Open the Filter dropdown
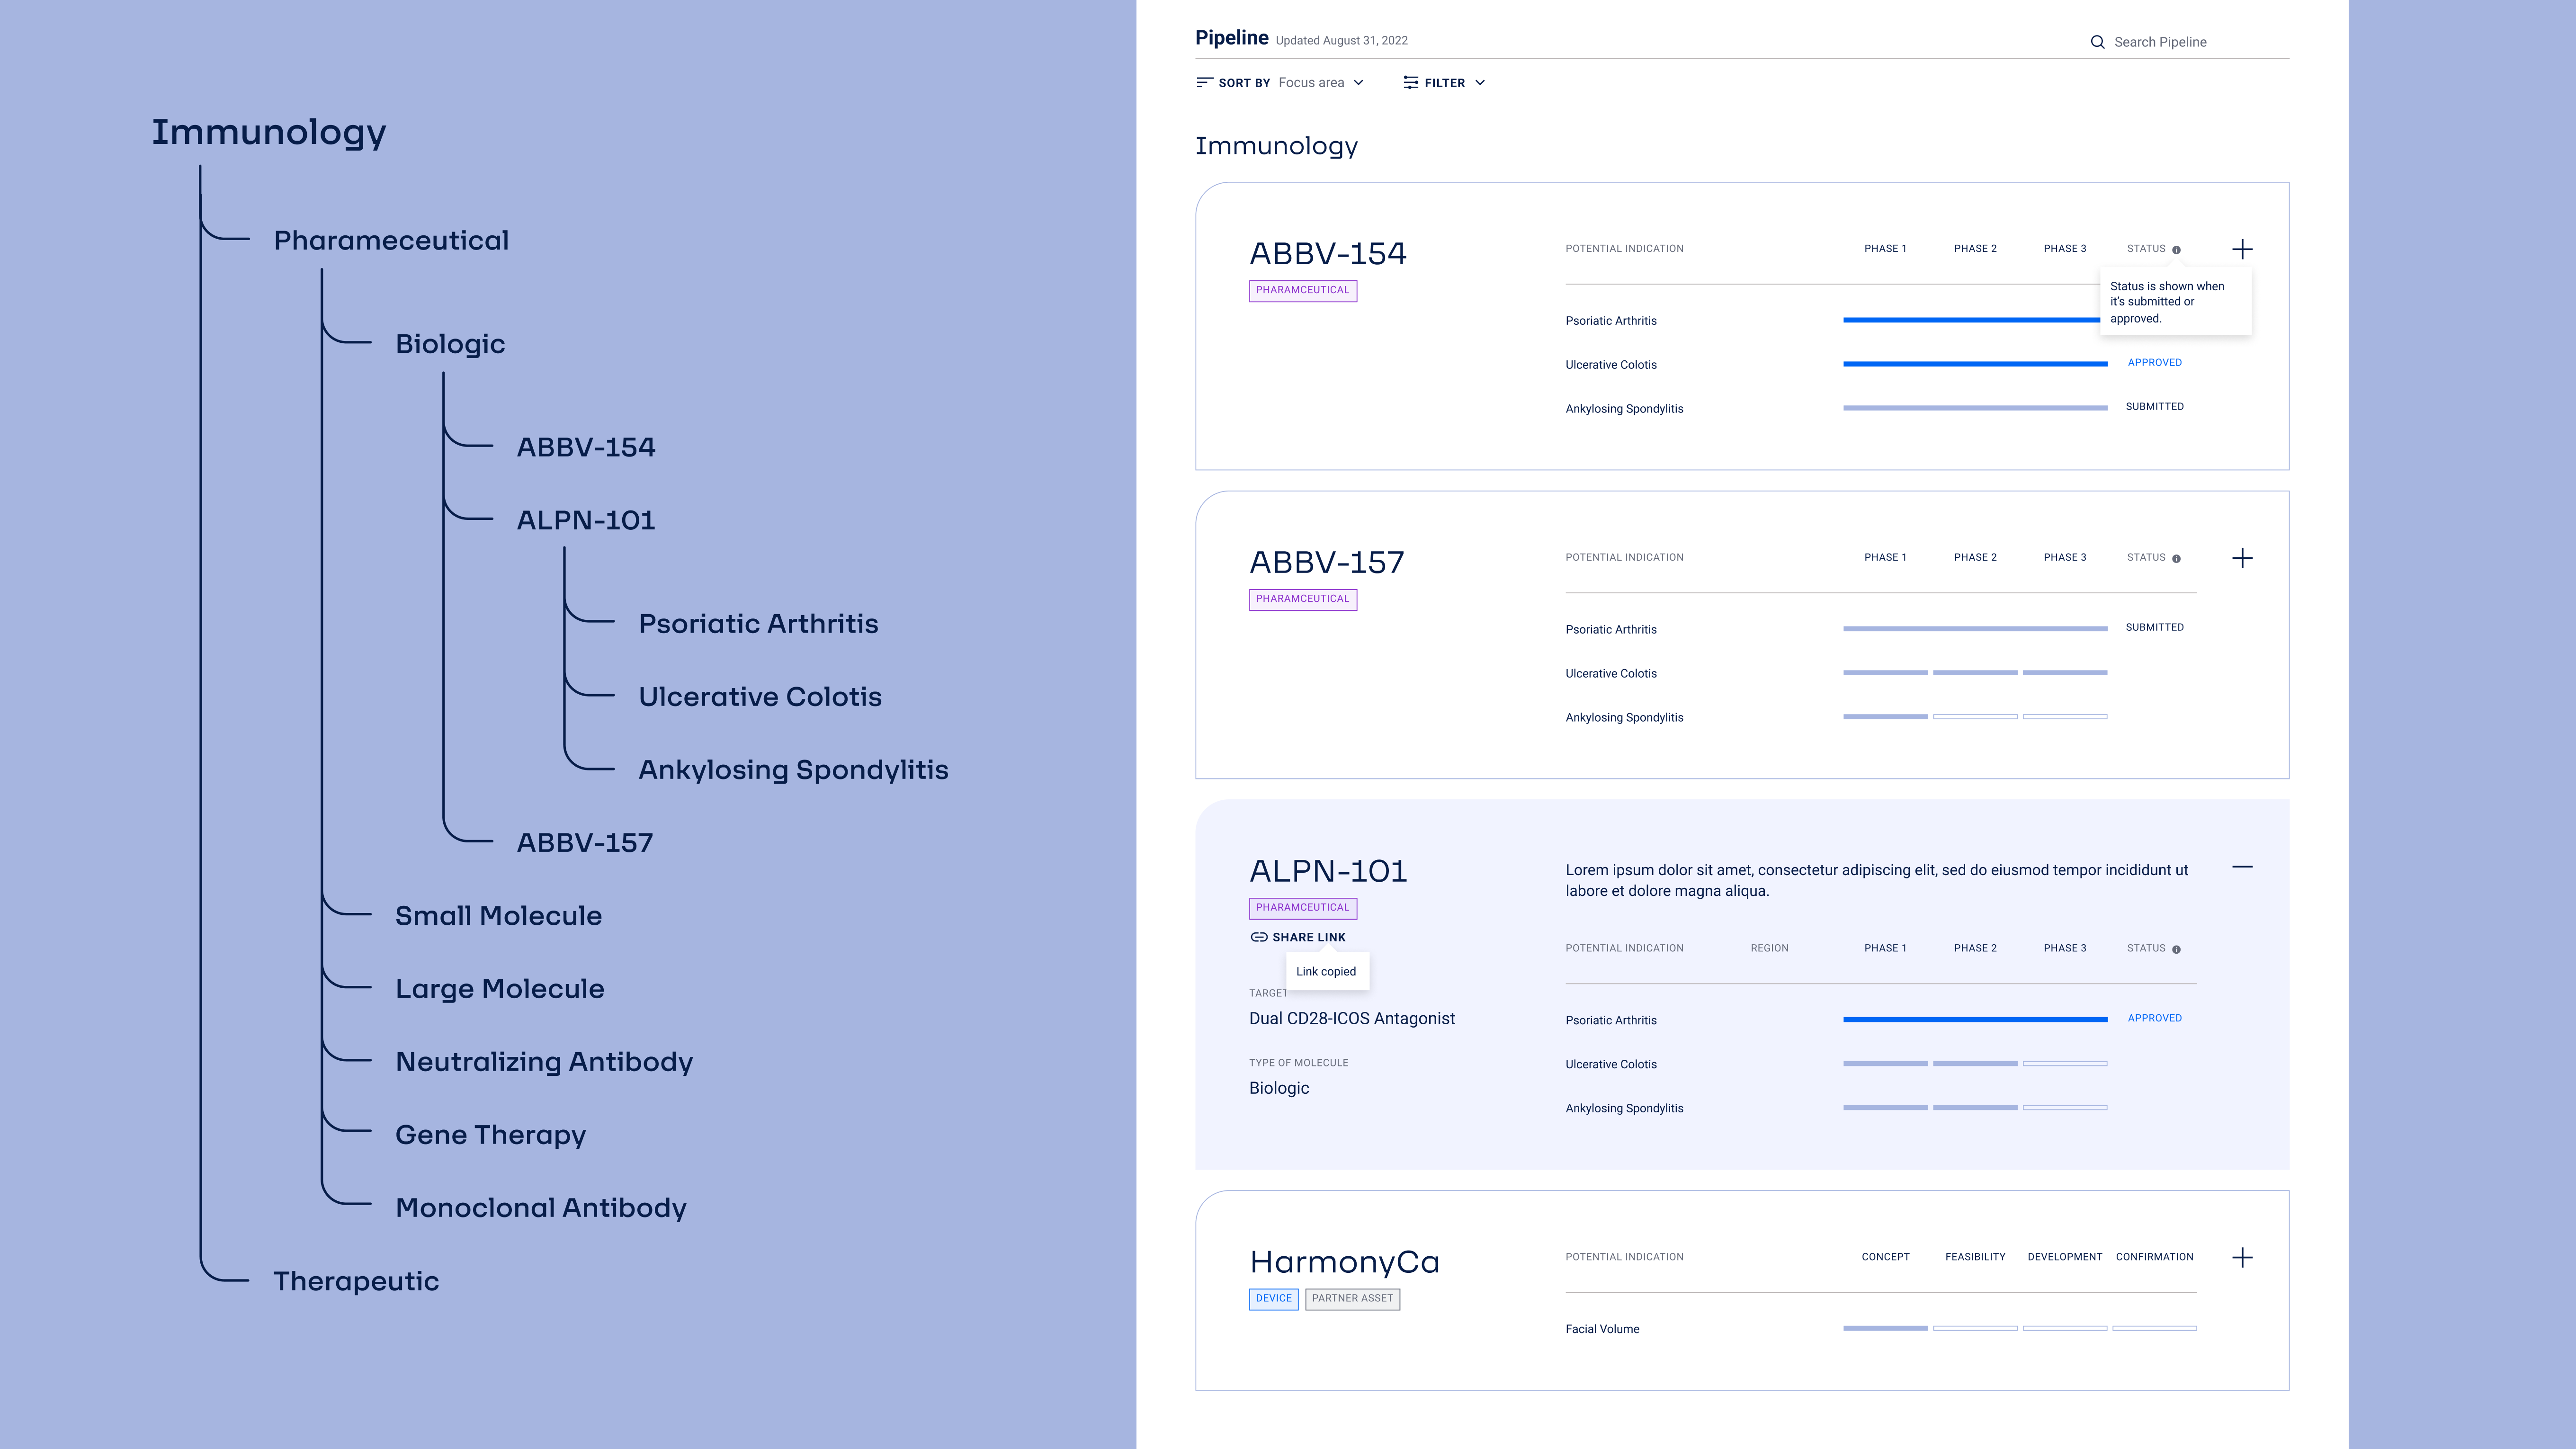This screenshot has height=1449, width=2576. click(1444, 83)
